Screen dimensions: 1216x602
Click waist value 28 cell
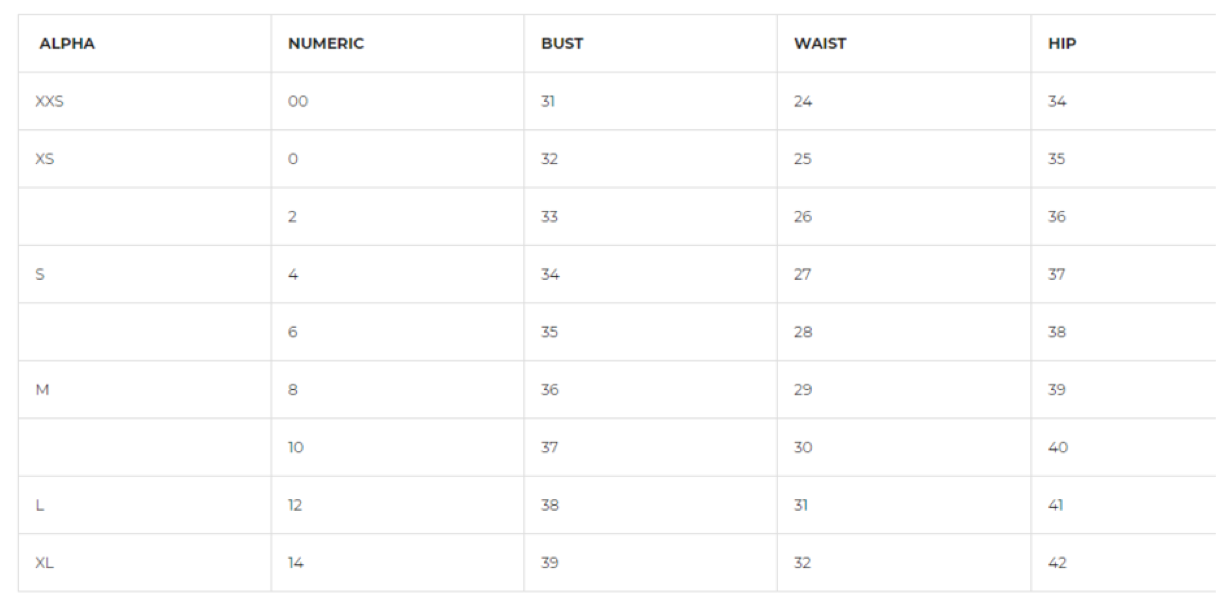pos(803,333)
